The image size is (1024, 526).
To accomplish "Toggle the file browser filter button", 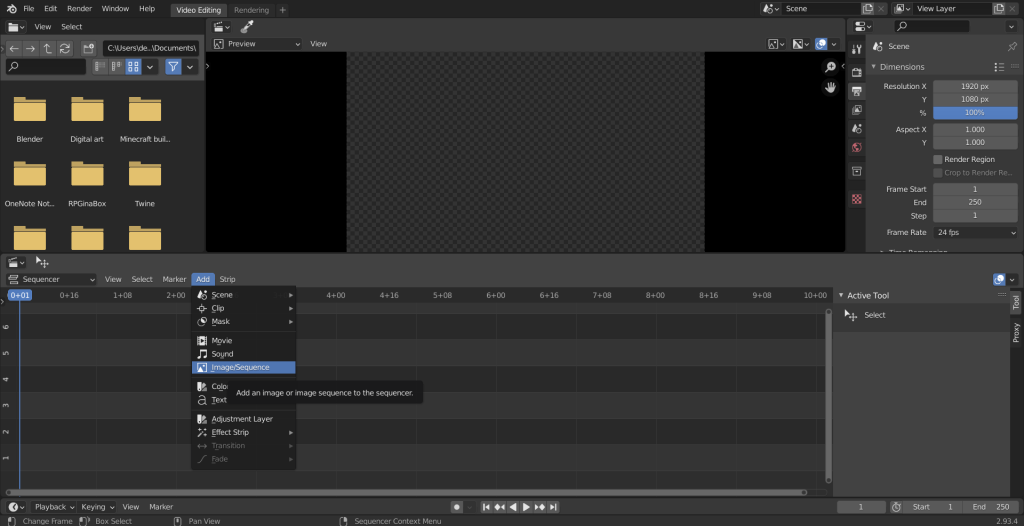I will click(x=173, y=67).
